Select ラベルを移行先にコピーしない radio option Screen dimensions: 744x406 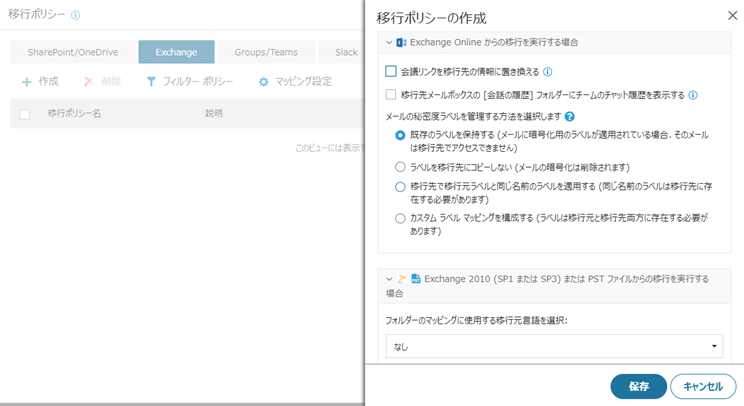(x=400, y=167)
